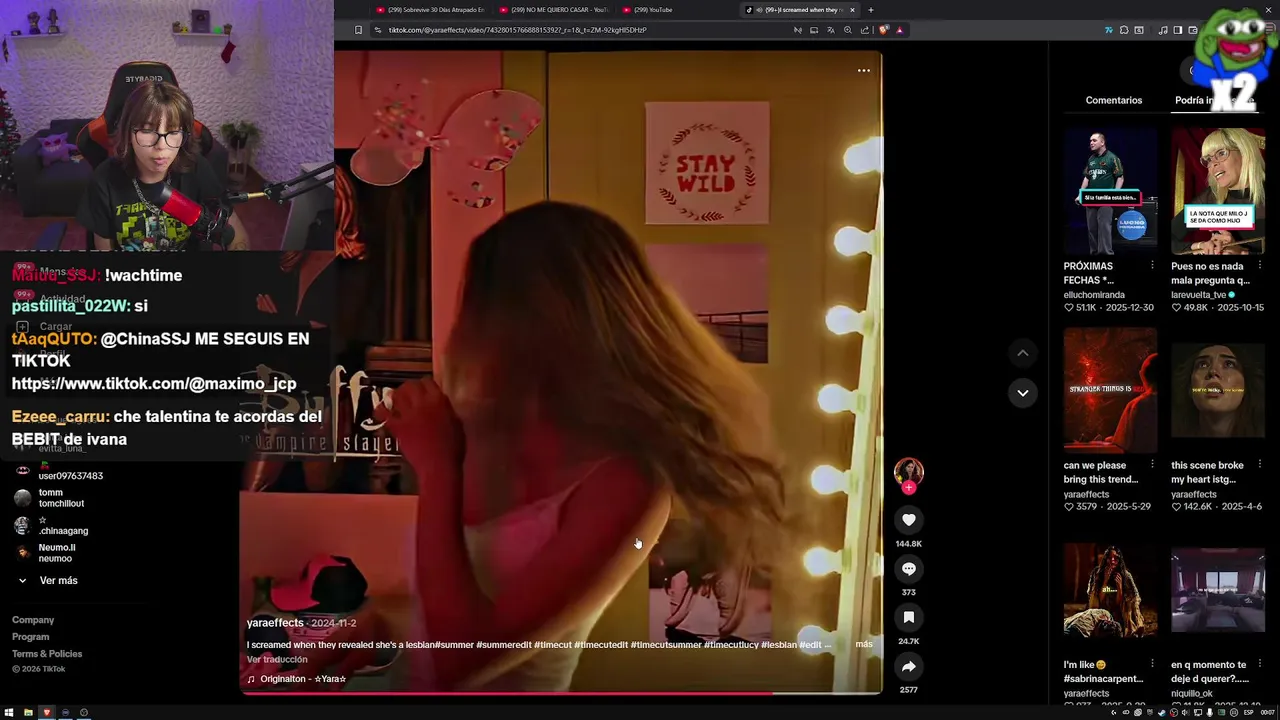The image size is (1280, 720).
Task: Open File Explorer in the taskbar
Action: [28, 713]
